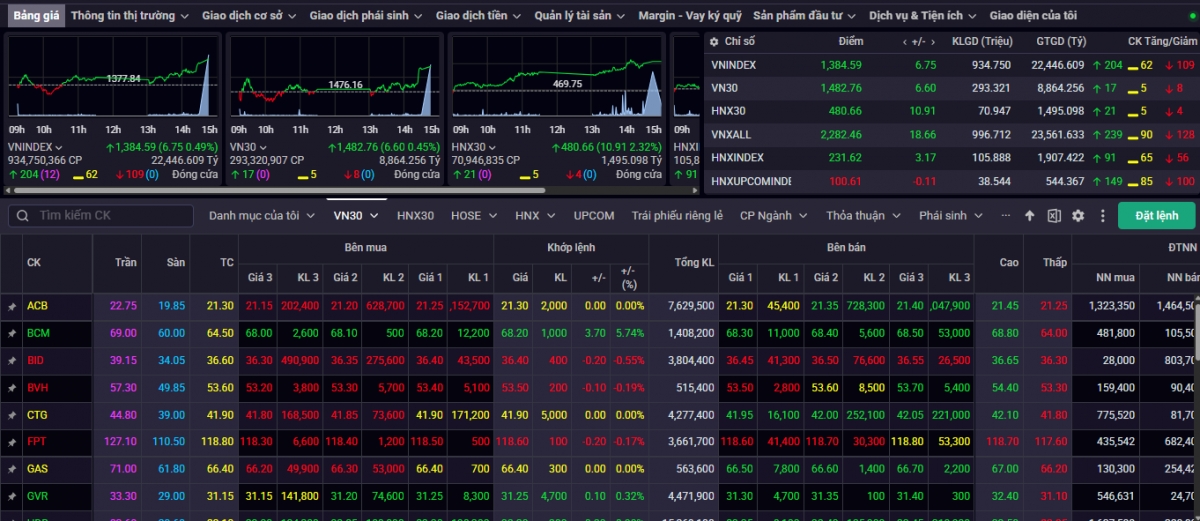Click the right arrow beside +/- header
The image size is (1200, 521).
(x=932, y=42)
